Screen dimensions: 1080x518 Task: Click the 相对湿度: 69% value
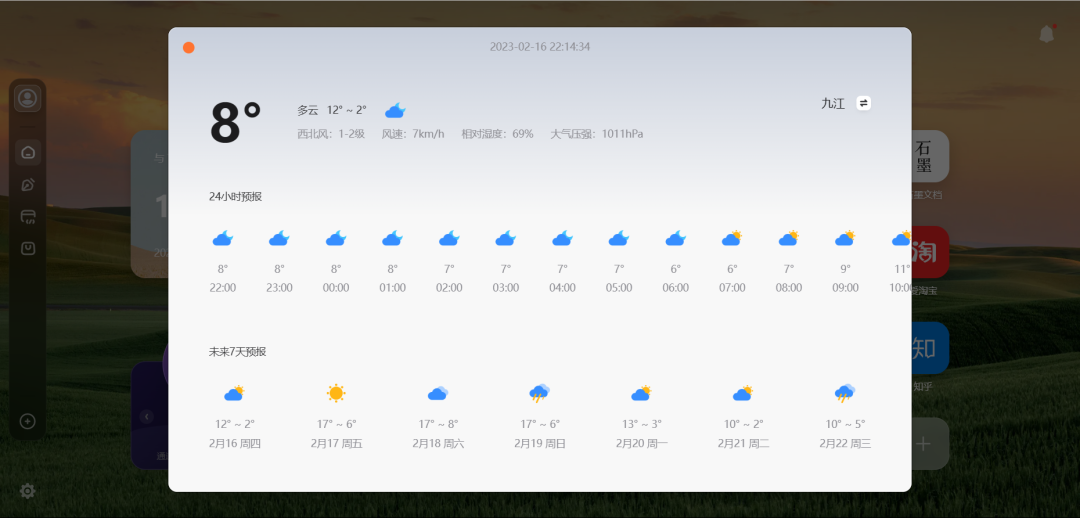(497, 134)
